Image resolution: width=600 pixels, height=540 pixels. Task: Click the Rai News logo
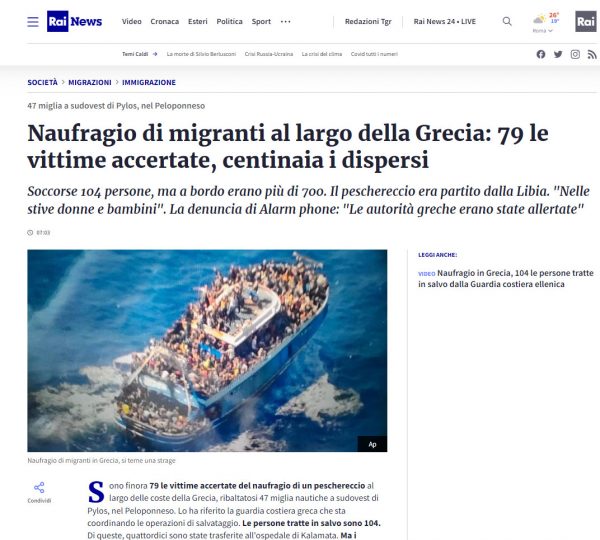pos(75,21)
